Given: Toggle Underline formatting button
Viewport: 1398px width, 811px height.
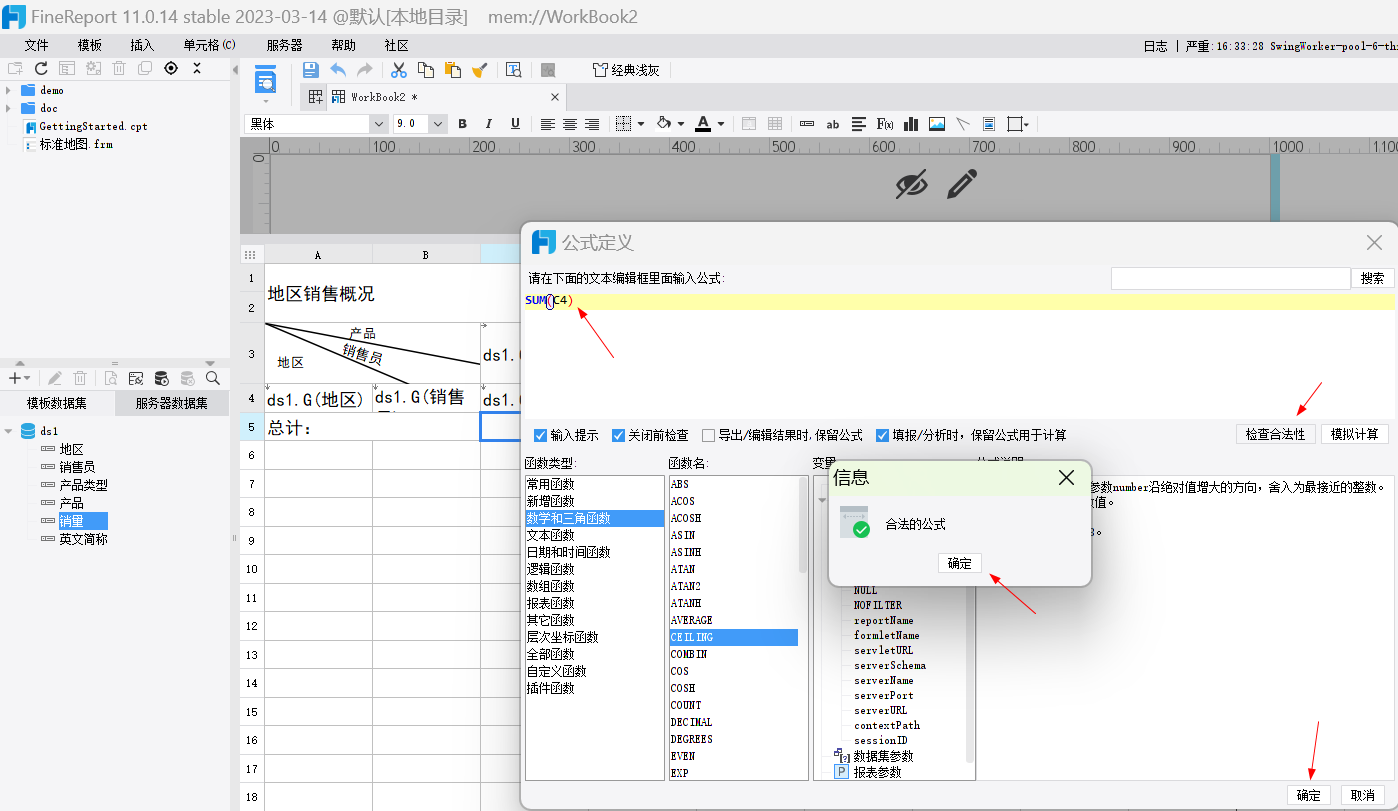Looking at the screenshot, I should point(516,124).
